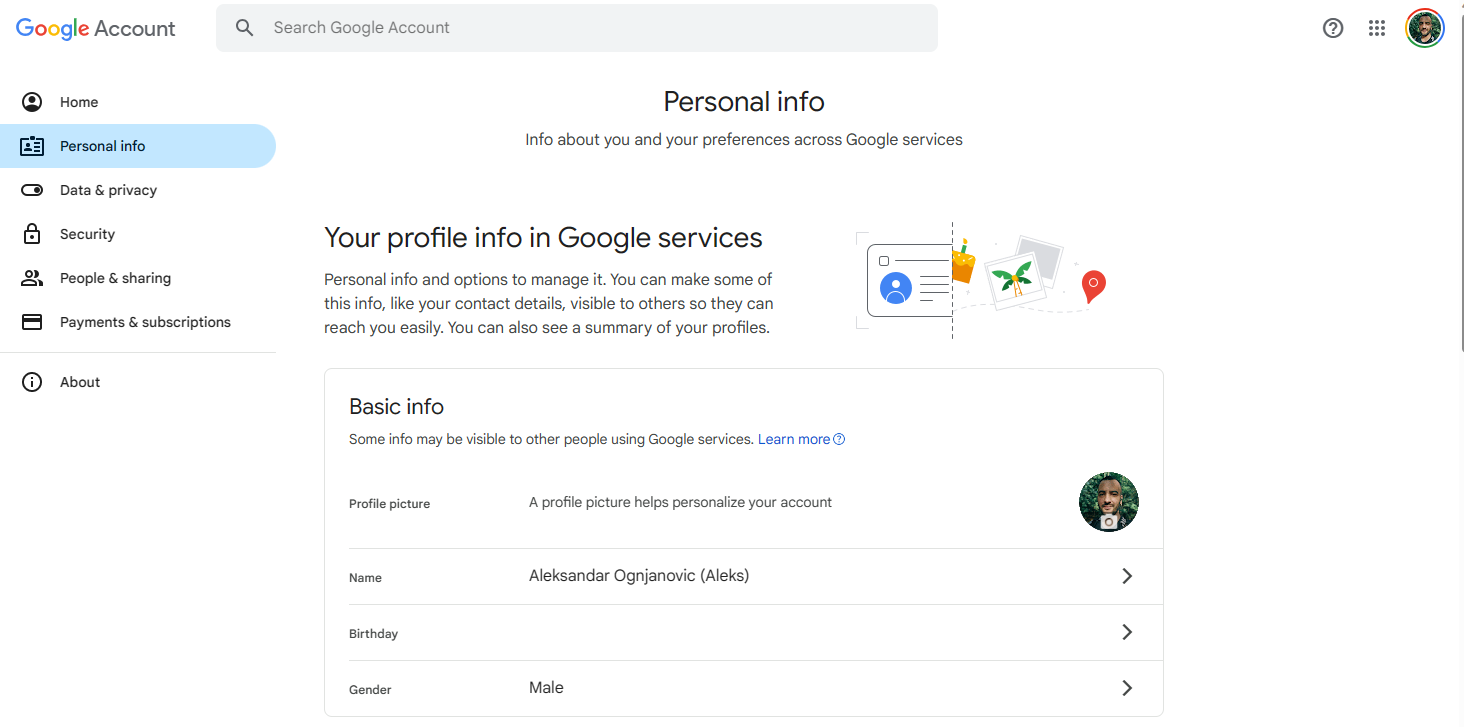
Task: Click the Personal info ID card icon
Action: pos(32,146)
